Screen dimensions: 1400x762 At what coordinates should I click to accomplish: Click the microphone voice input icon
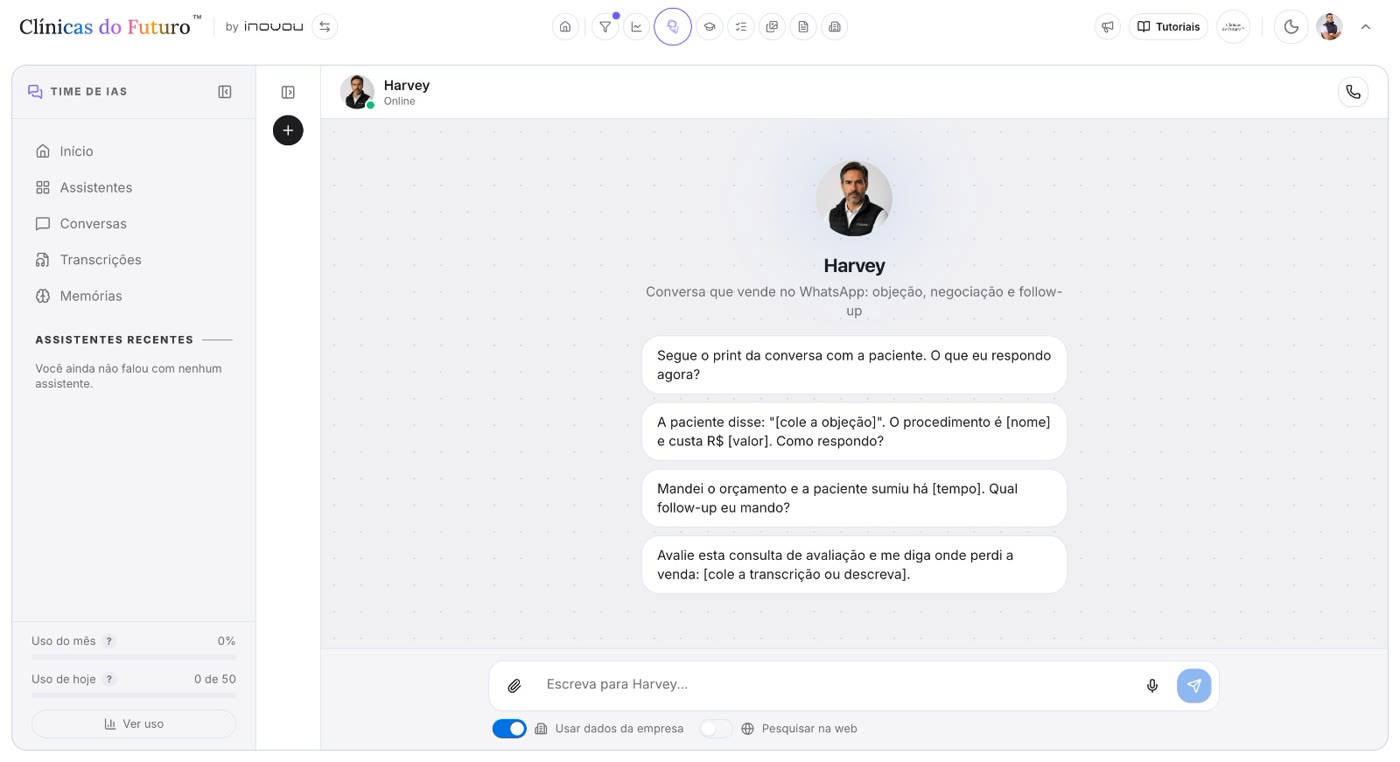click(1152, 686)
